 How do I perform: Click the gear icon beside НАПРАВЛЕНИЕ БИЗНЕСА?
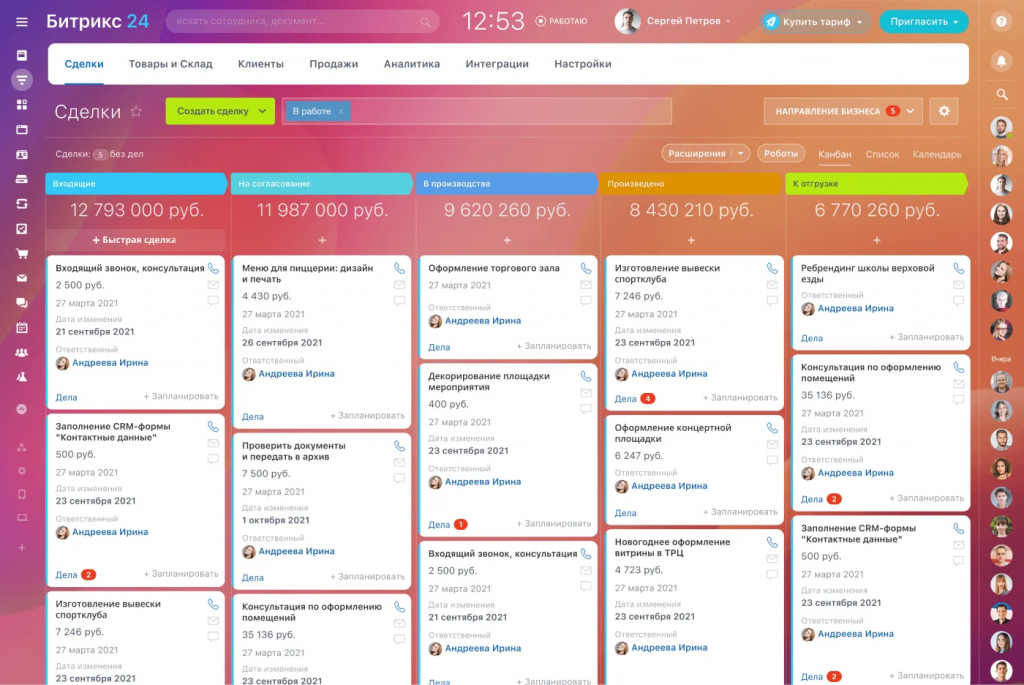click(x=943, y=111)
